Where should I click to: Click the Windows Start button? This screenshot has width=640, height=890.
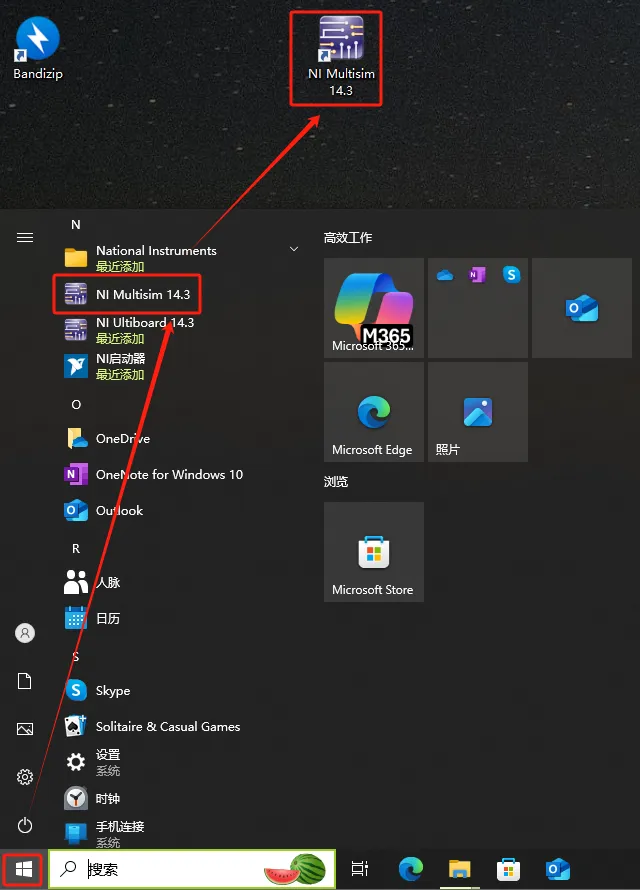point(23,868)
